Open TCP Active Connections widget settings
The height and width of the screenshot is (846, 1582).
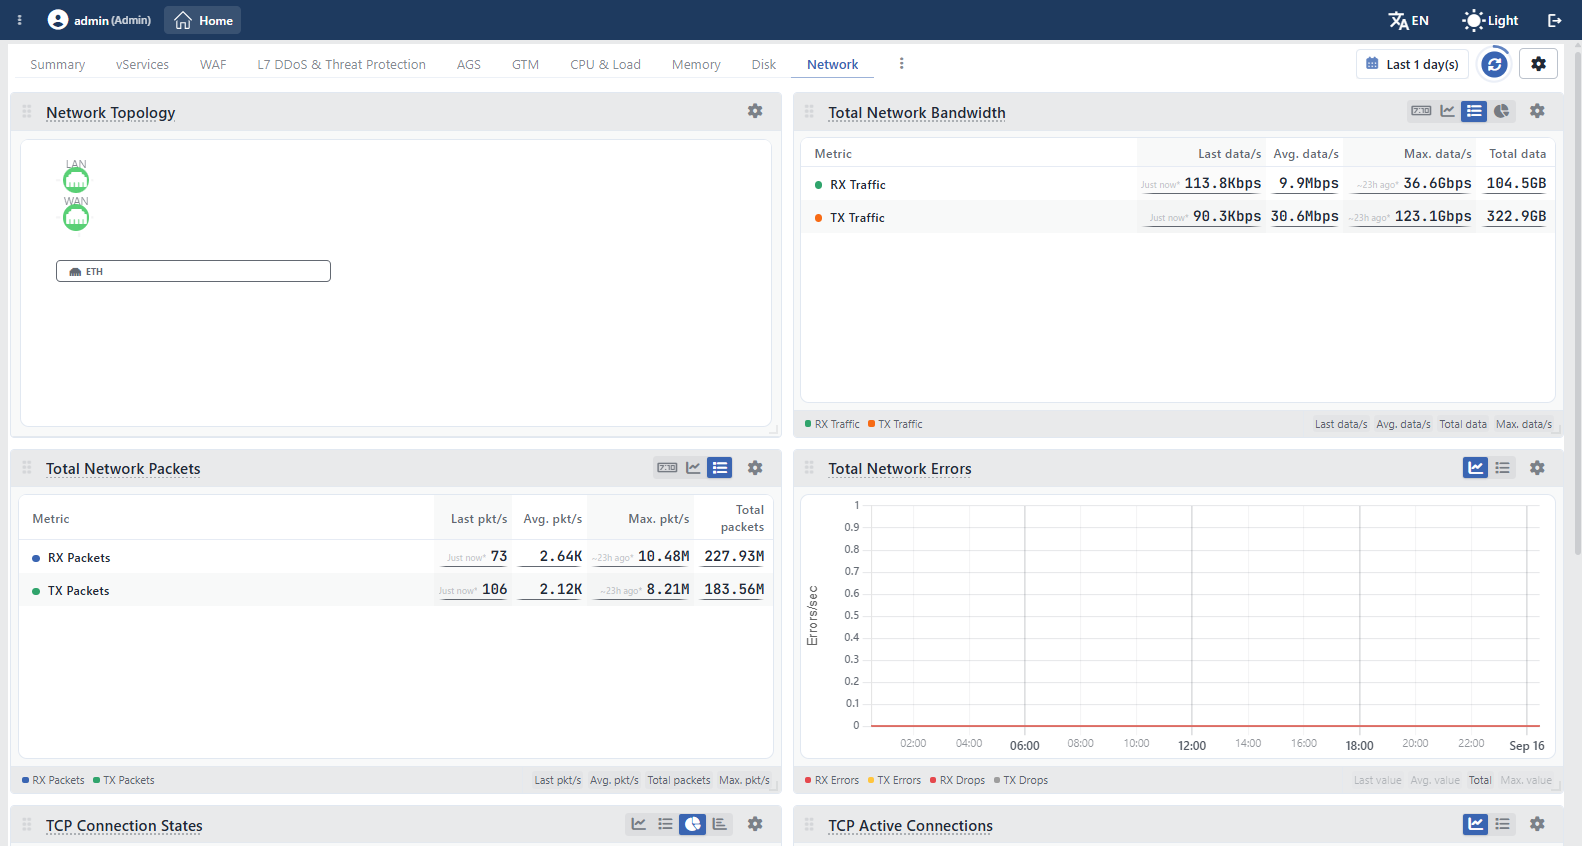click(x=1537, y=824)
